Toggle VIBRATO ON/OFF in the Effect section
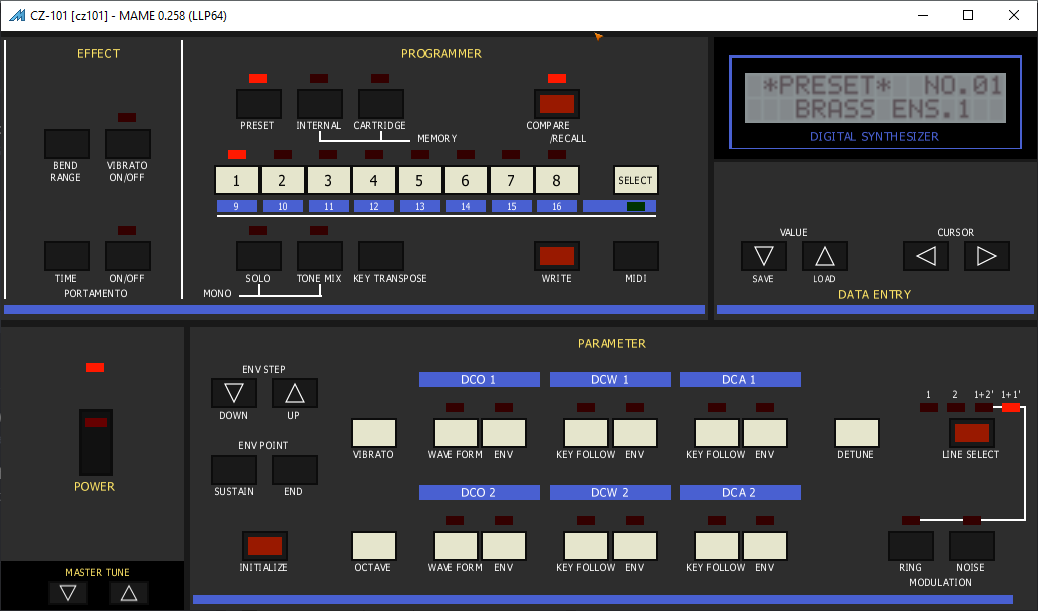 (x=128, y=144)
